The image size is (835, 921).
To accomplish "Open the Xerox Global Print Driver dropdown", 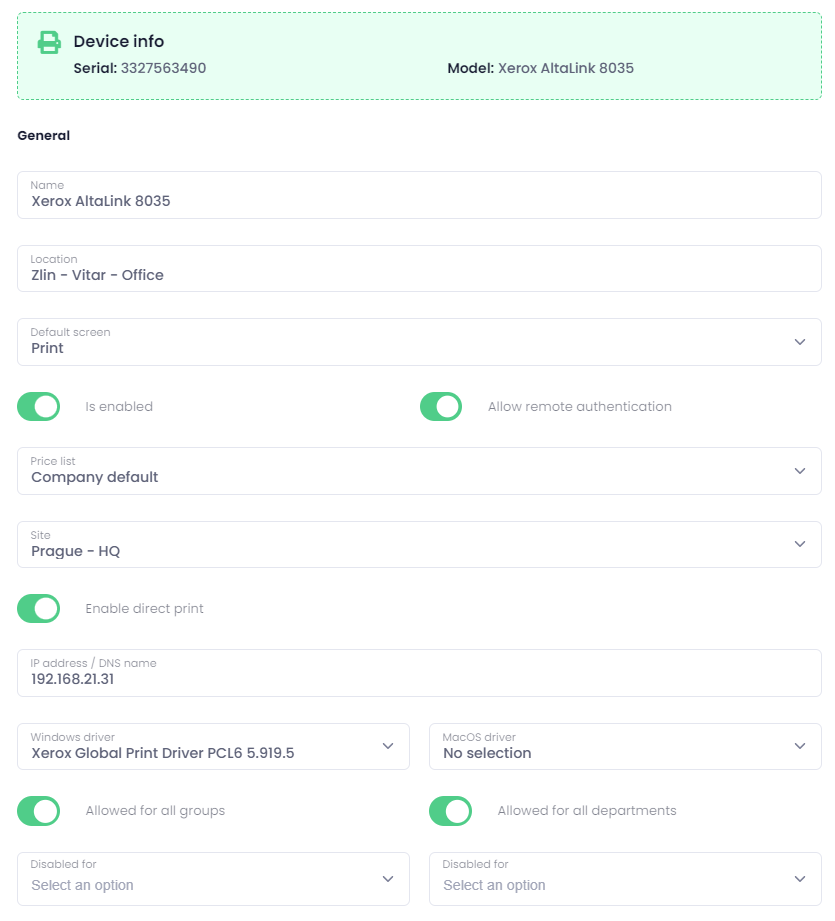I will click(213, 747).
